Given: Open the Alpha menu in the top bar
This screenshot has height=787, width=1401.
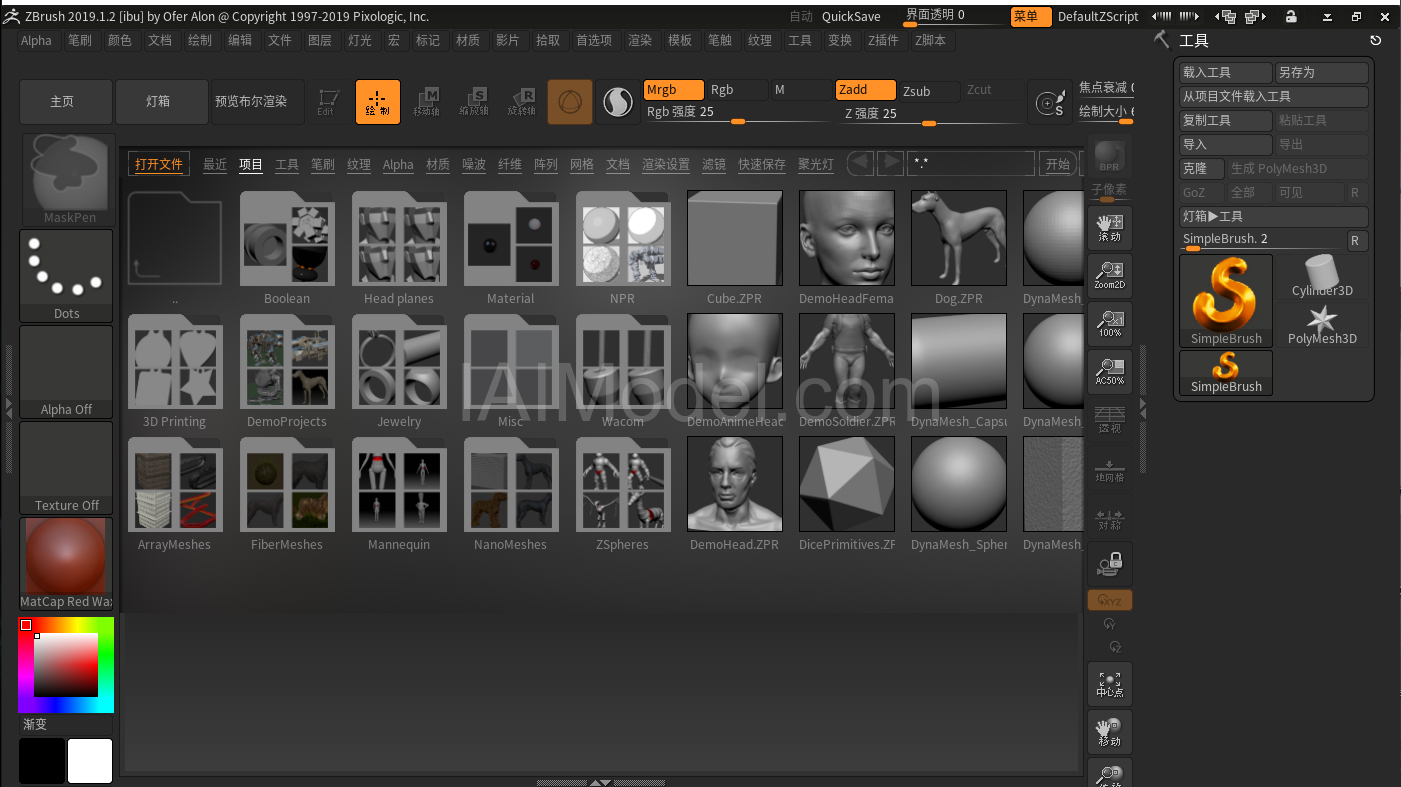Looking at the screenshot, I should 36,41.
